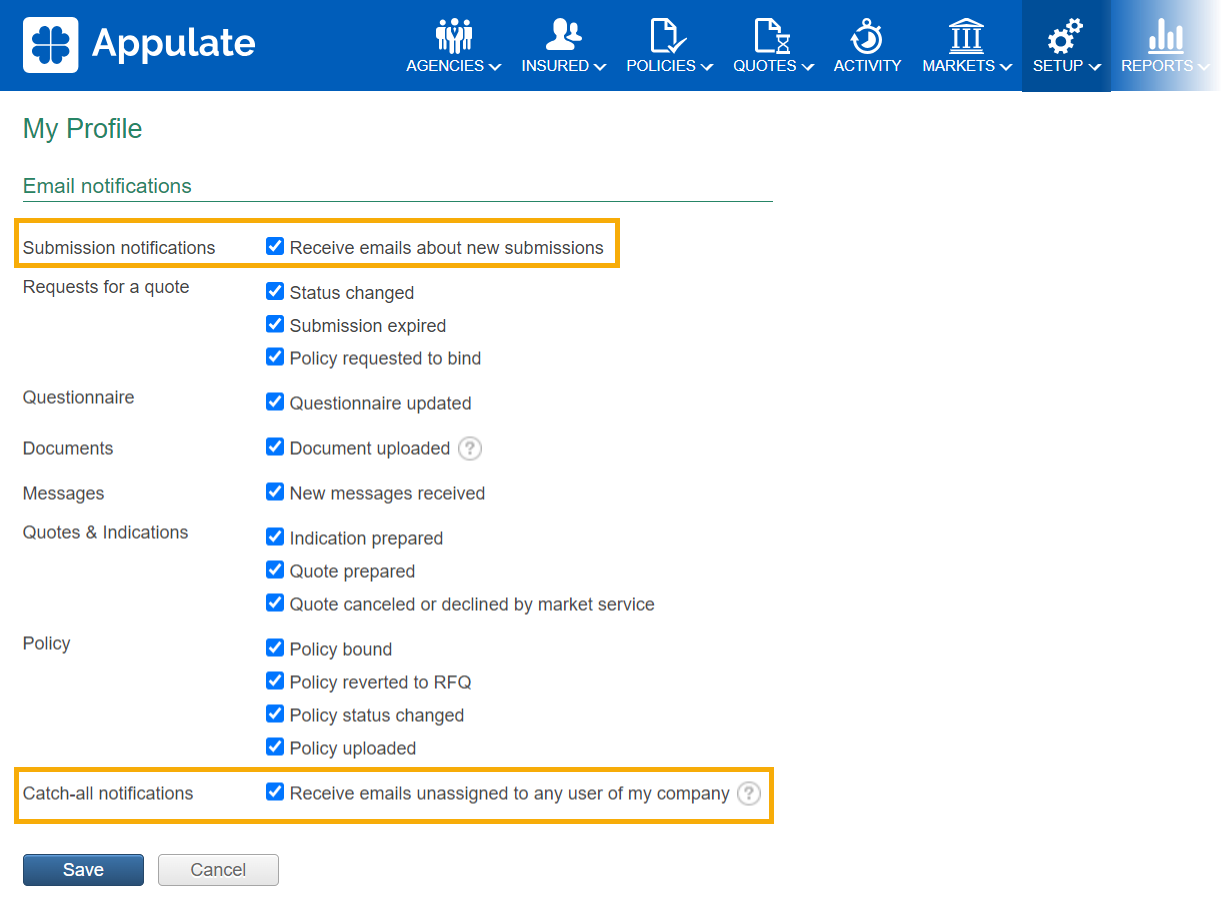The width and height of the screenshot is (1222, 910).
Task: Click the Policies document icon
Action: click(x=668, y=35)
